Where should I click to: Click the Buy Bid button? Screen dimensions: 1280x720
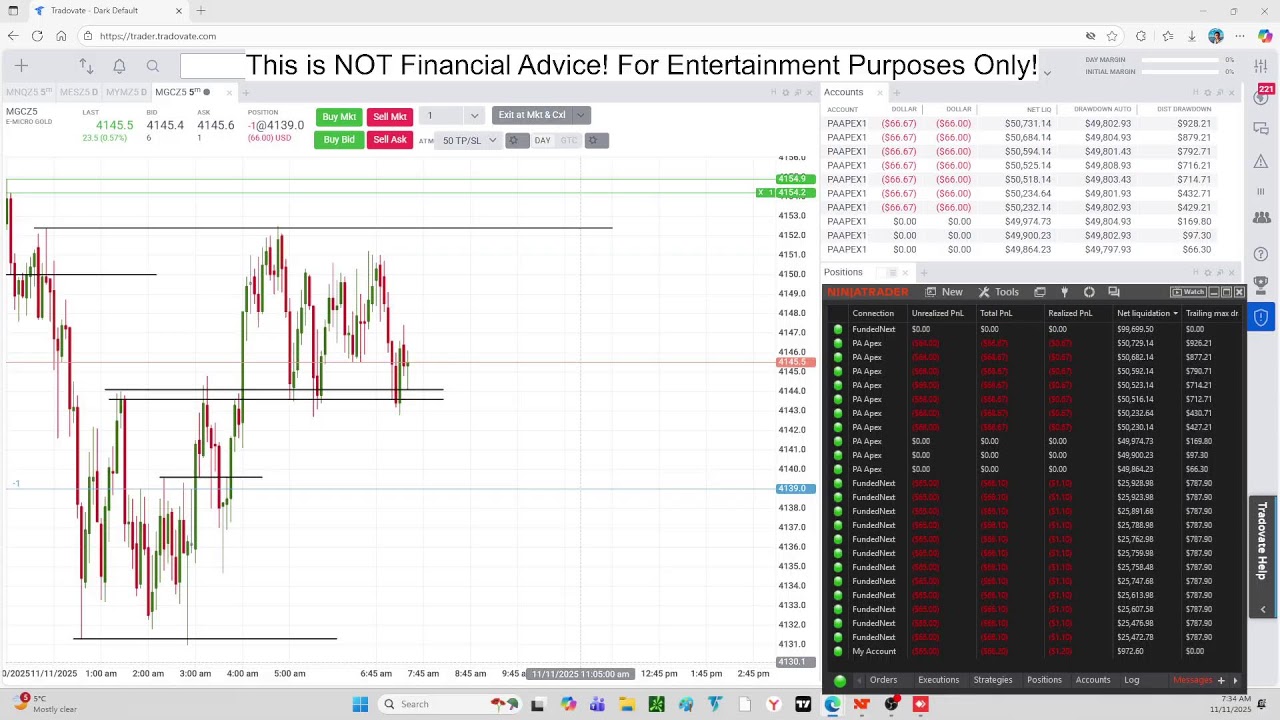coord(339,140)
